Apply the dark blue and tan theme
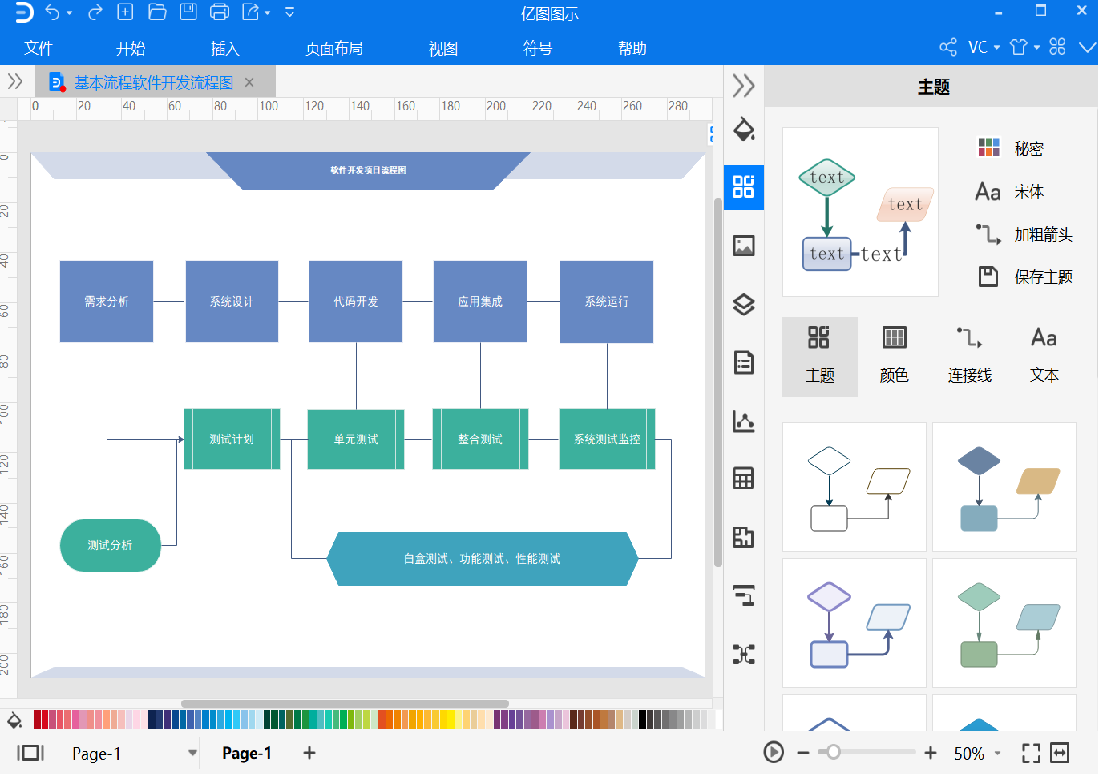Screen dimensions: 1098x774 [x=1004, y=487]
